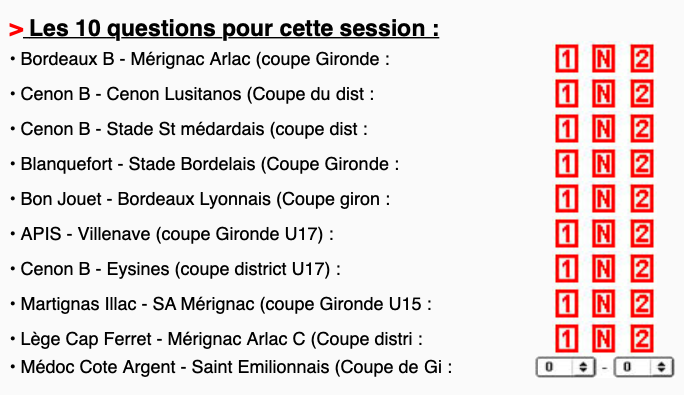Pick 1 for Bordeaux B - Mérignac Arlac
Screen dimensions: 684x395
566,58
